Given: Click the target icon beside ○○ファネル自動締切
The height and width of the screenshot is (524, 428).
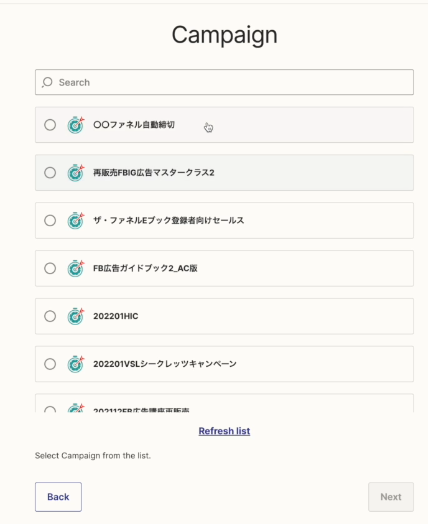Looking at the screenshot, I should point(76,125).
